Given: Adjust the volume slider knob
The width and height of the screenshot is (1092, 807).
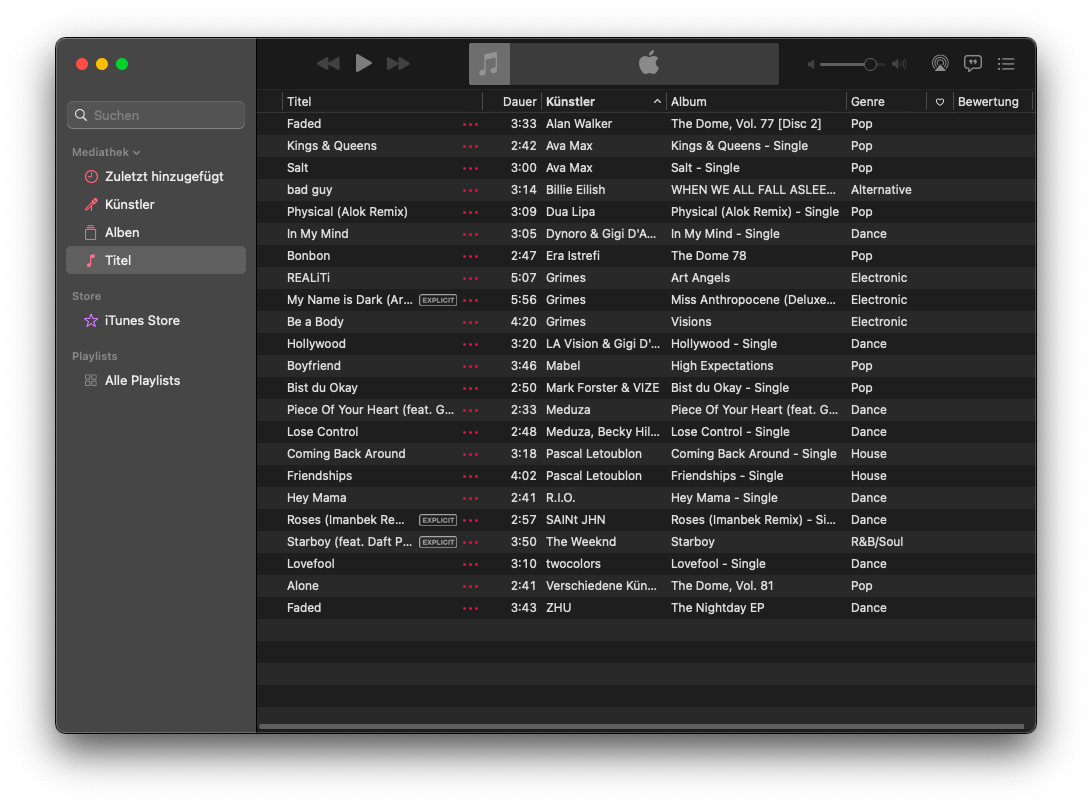Looking at the screenshot, I should [x=870, y=65].
